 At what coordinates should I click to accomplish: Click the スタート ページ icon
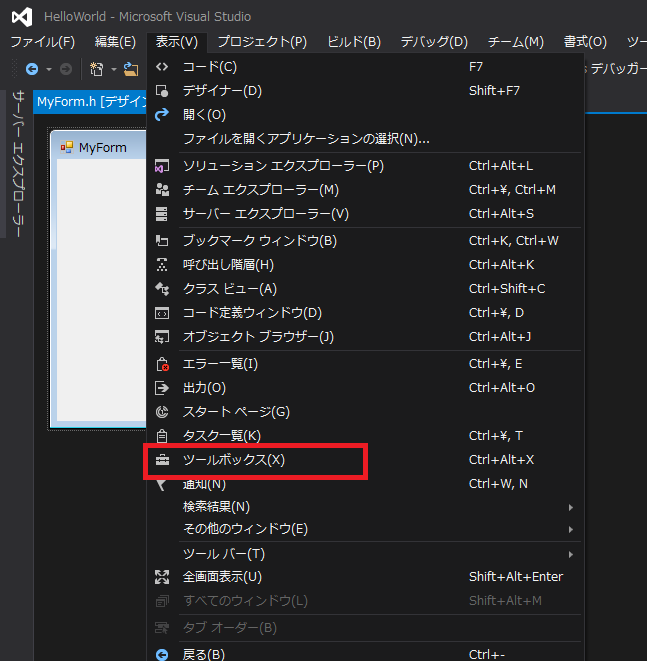pyautogui.click(x=162, y=412)
